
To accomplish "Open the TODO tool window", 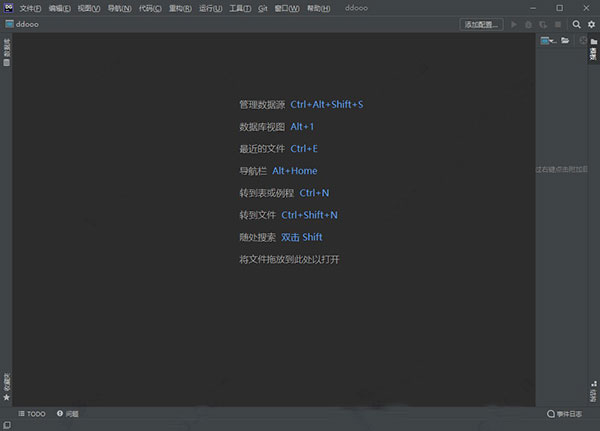I will (32, 414).
